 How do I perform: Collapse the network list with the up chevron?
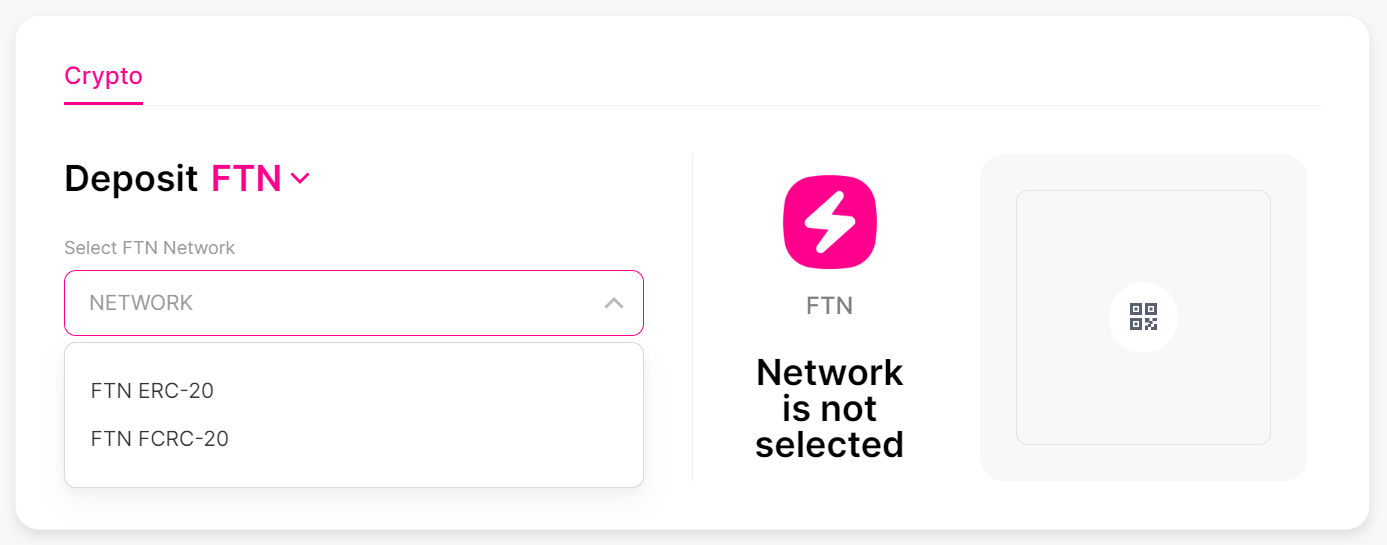pyautogui.click(x=614, y=302)
